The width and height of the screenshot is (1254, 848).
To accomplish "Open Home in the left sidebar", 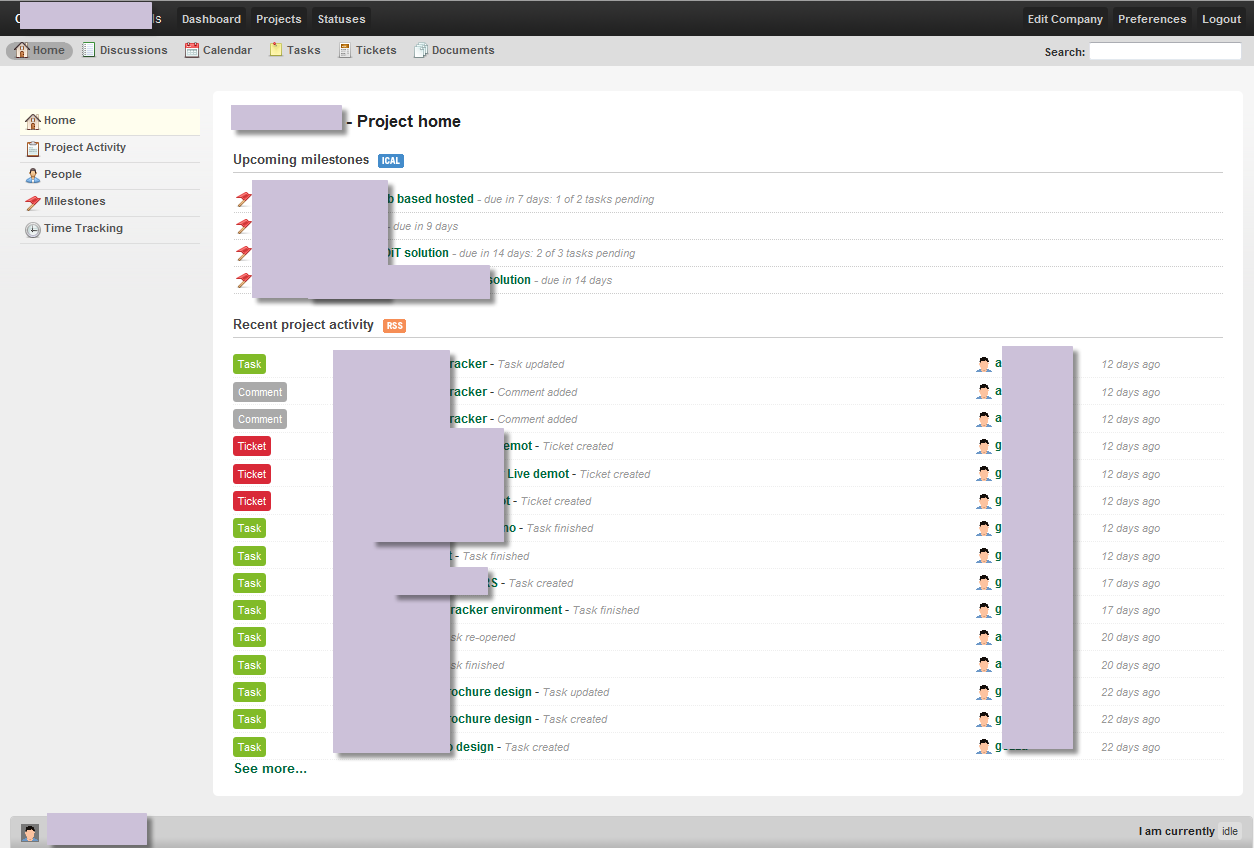I will 110,121.
